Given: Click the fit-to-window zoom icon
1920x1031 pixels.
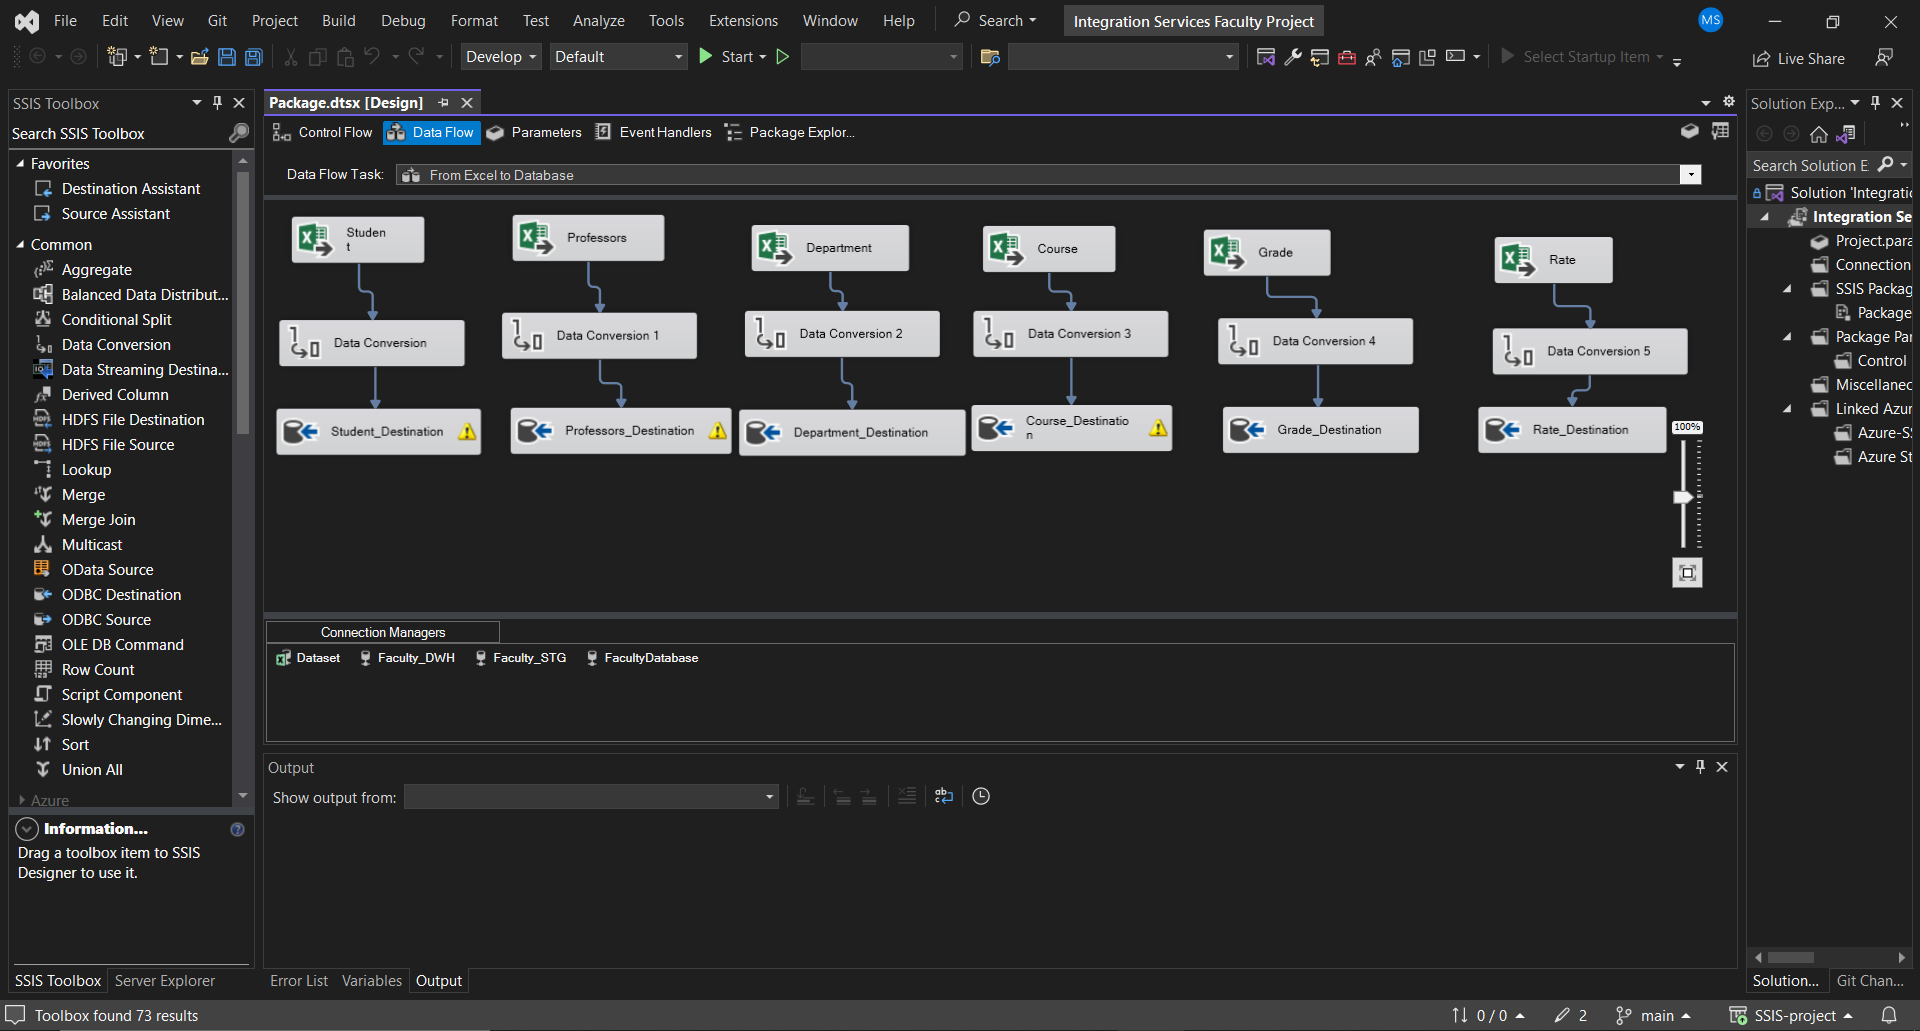Looking at the screenshot, I should 1688,572.
